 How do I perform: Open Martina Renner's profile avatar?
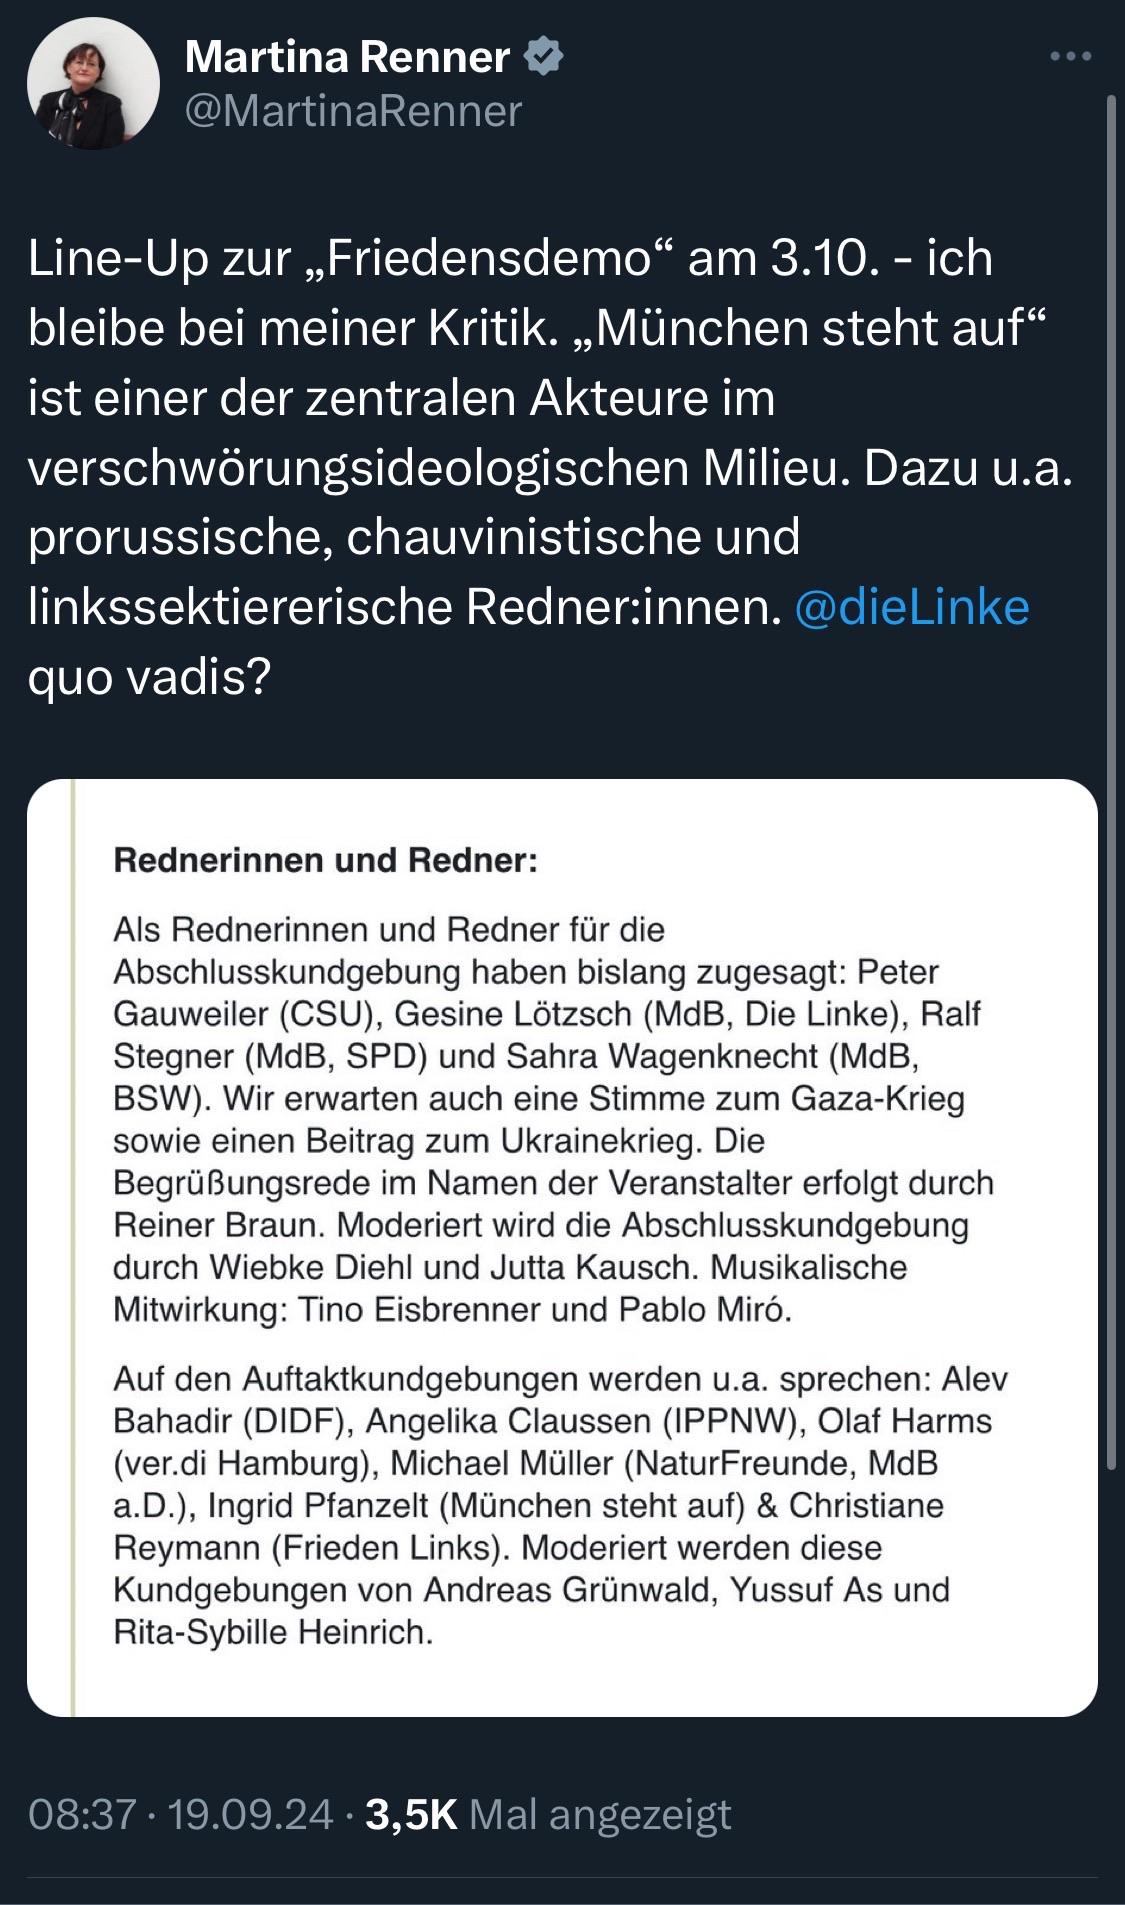point(93,84)
